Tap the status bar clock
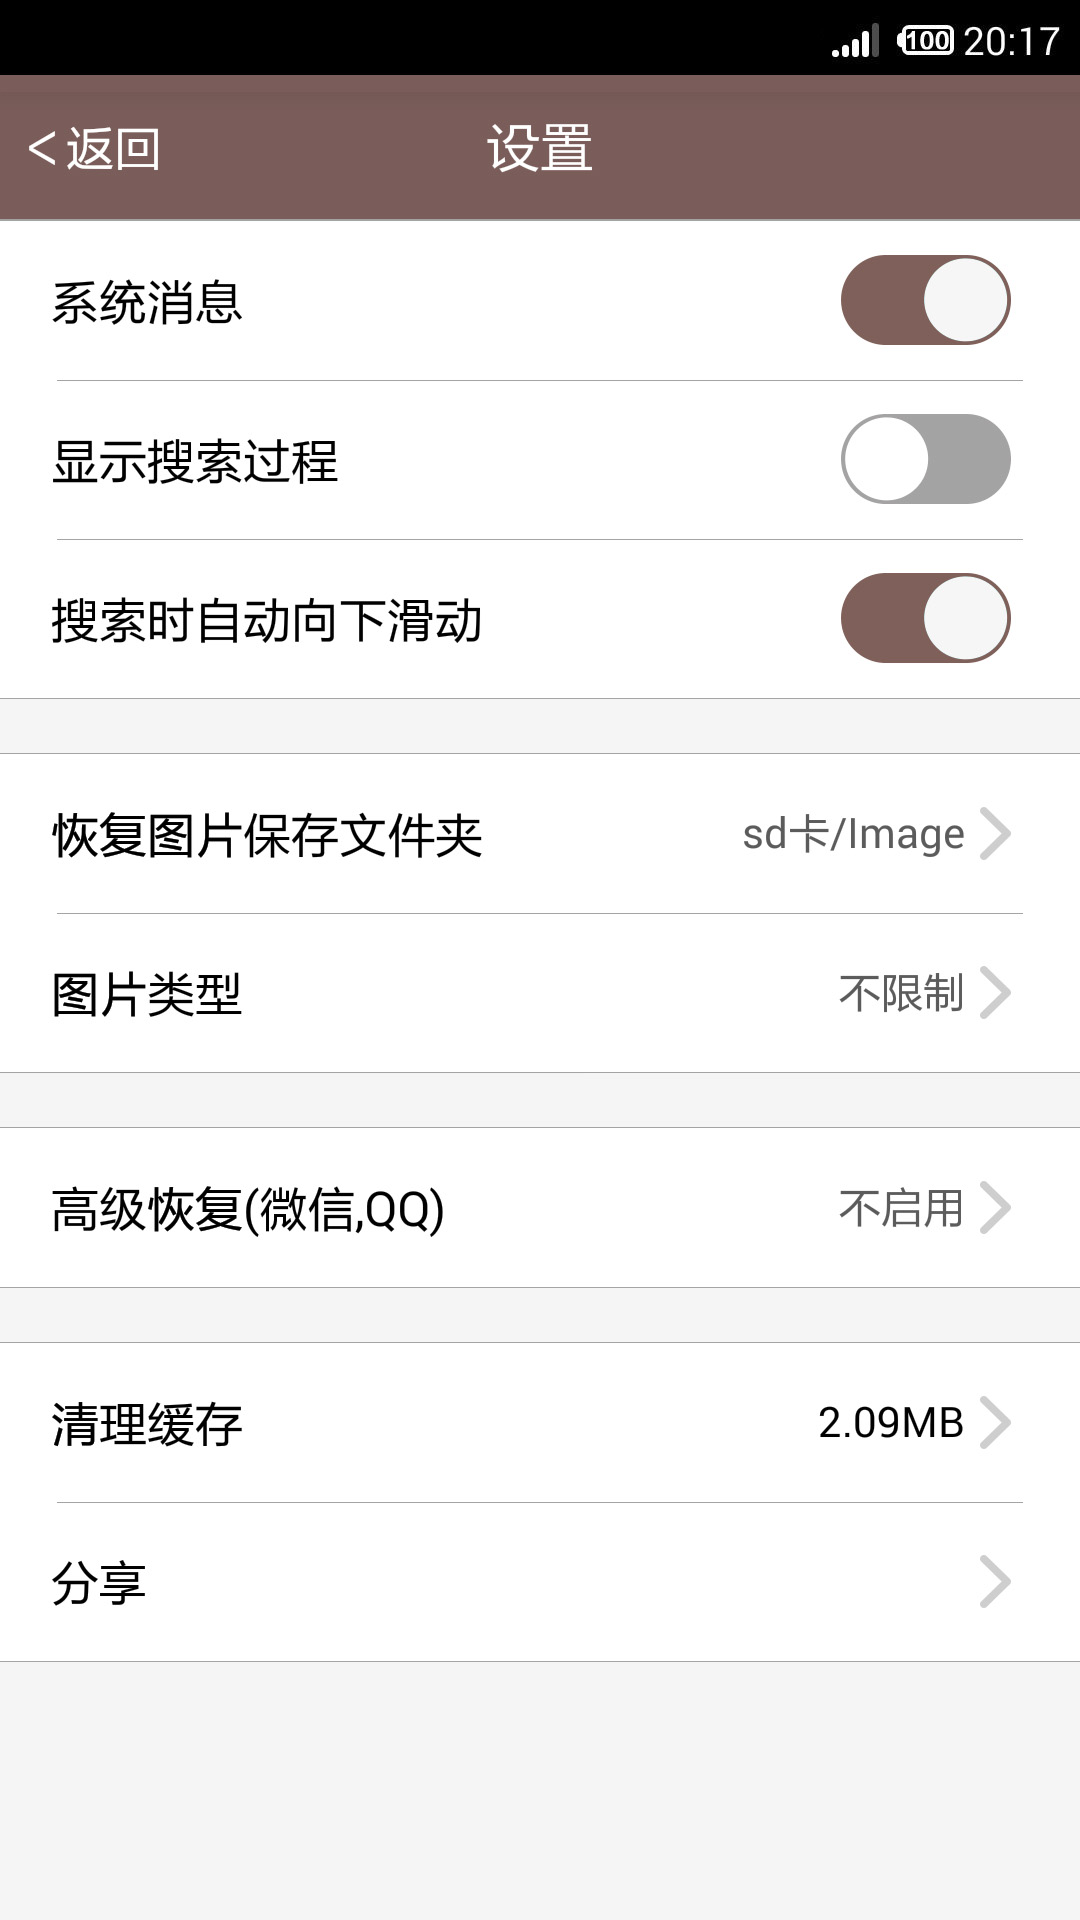This screenshot has width=1080, height=1920. tap(1011, 41)
